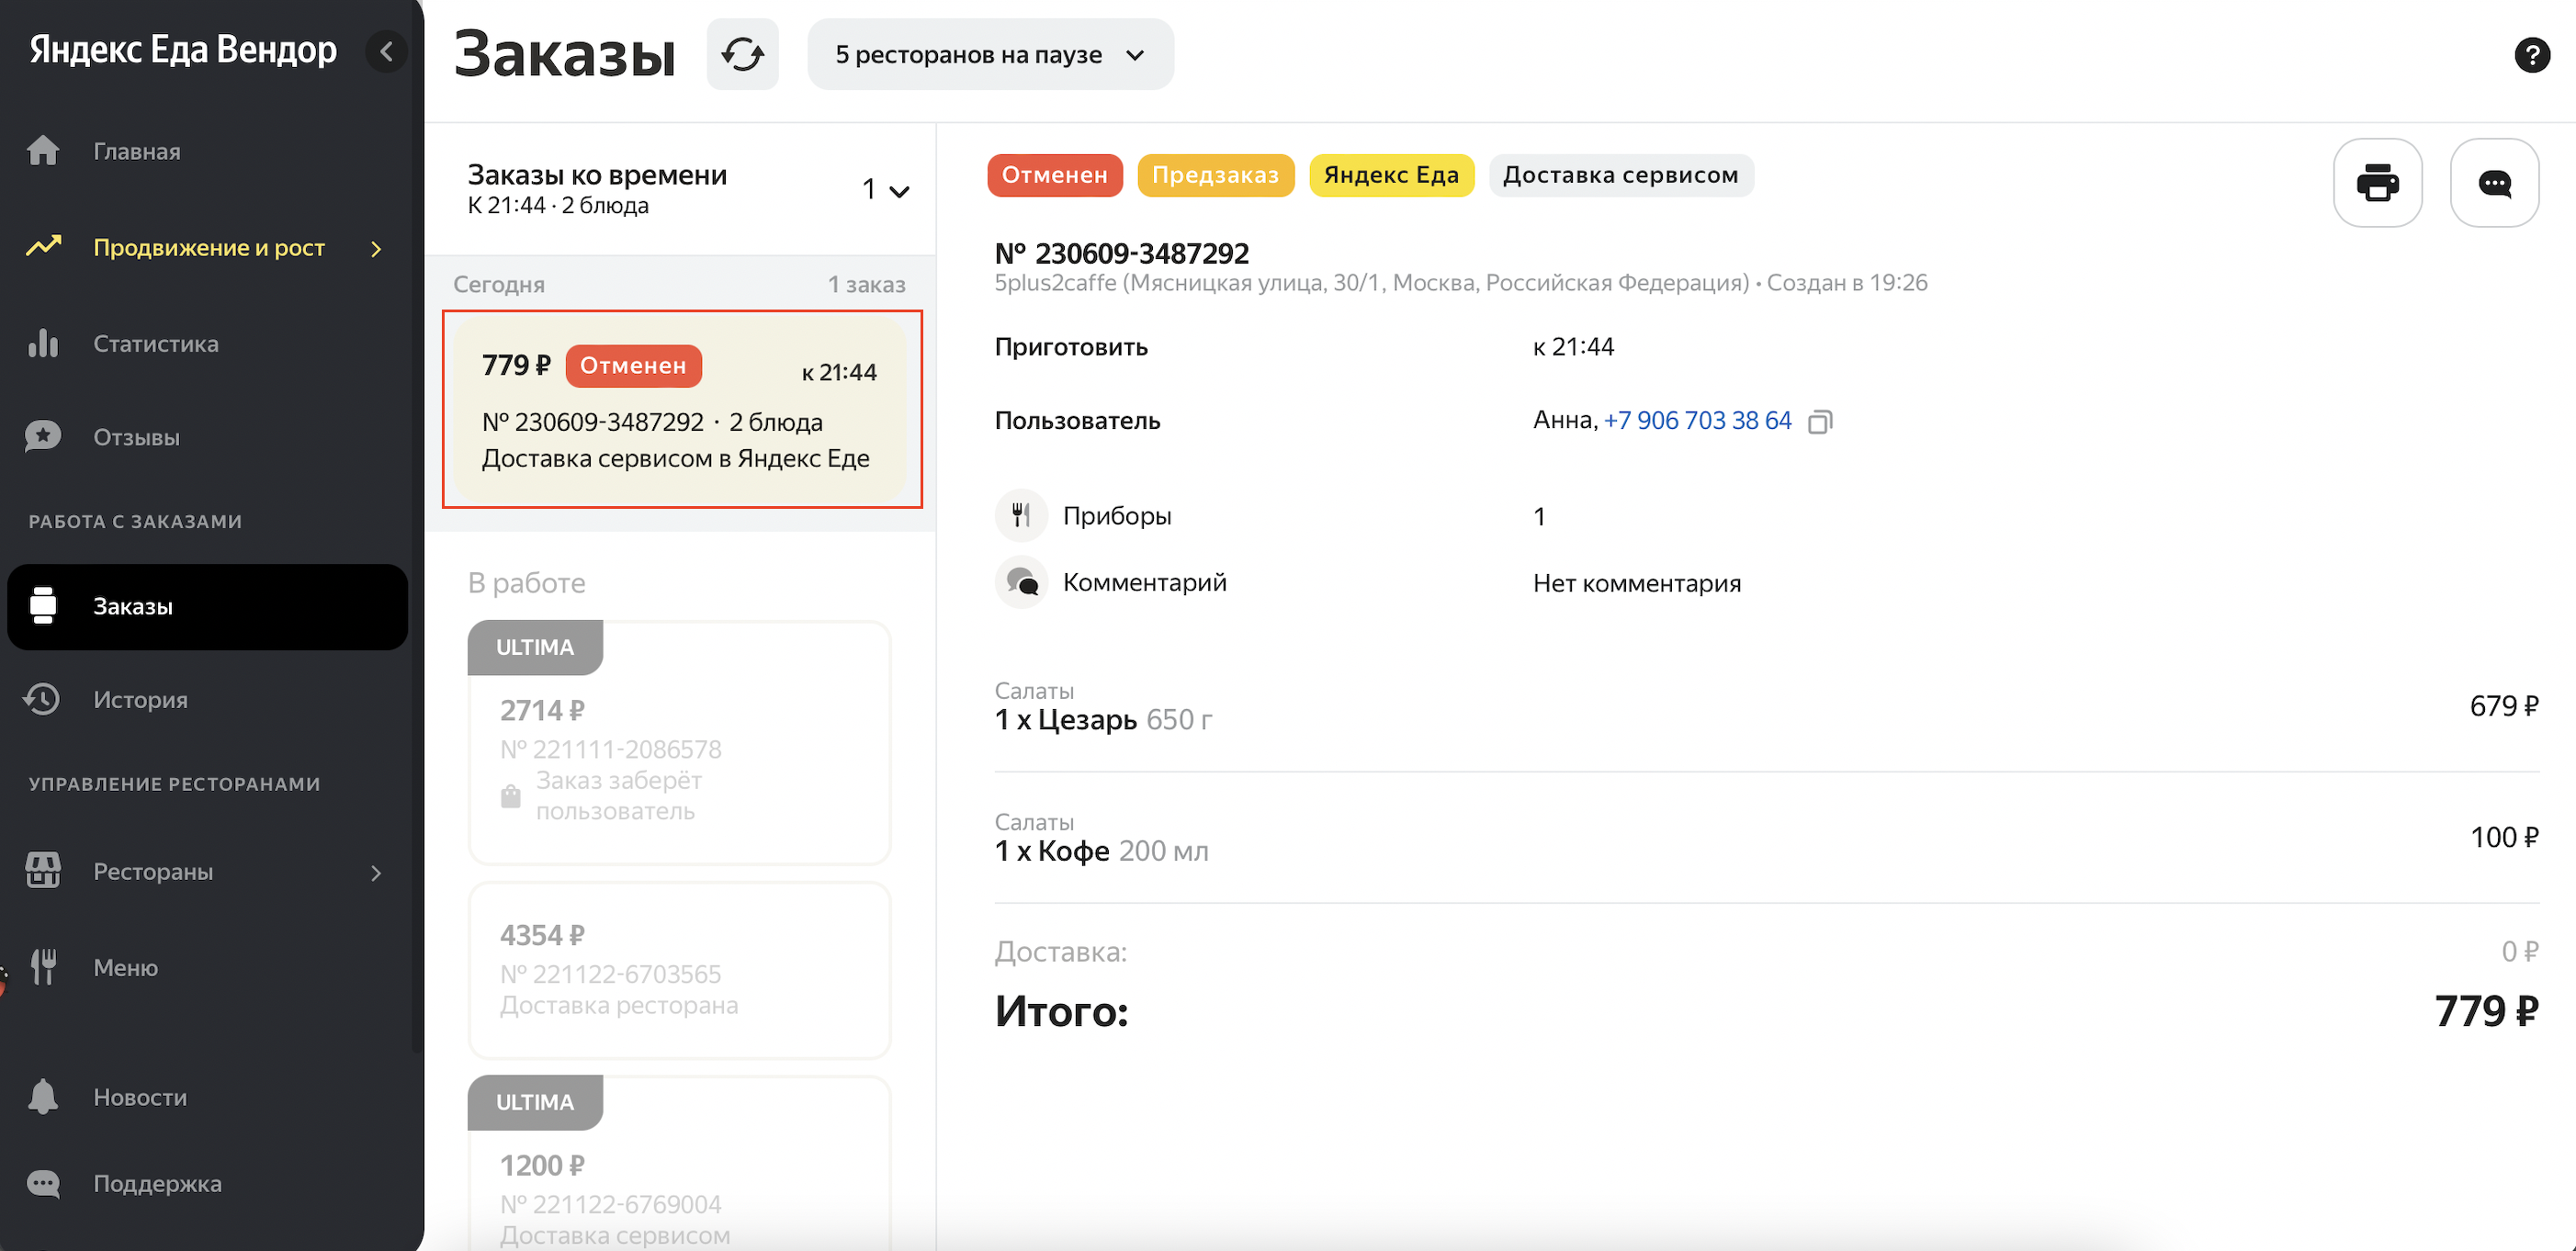The image size is (2576, 1251).
Task: Click the Сегодня group header
Action: [498, 284]
